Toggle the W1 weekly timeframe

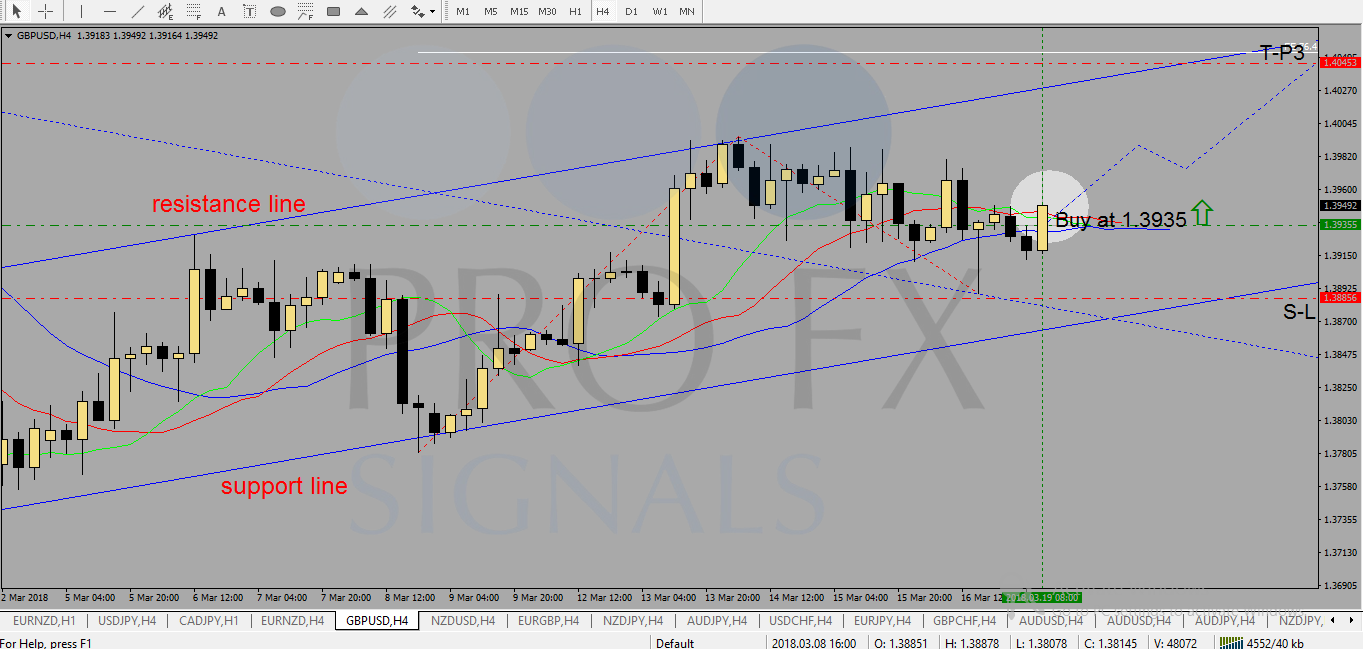point(660,11)
